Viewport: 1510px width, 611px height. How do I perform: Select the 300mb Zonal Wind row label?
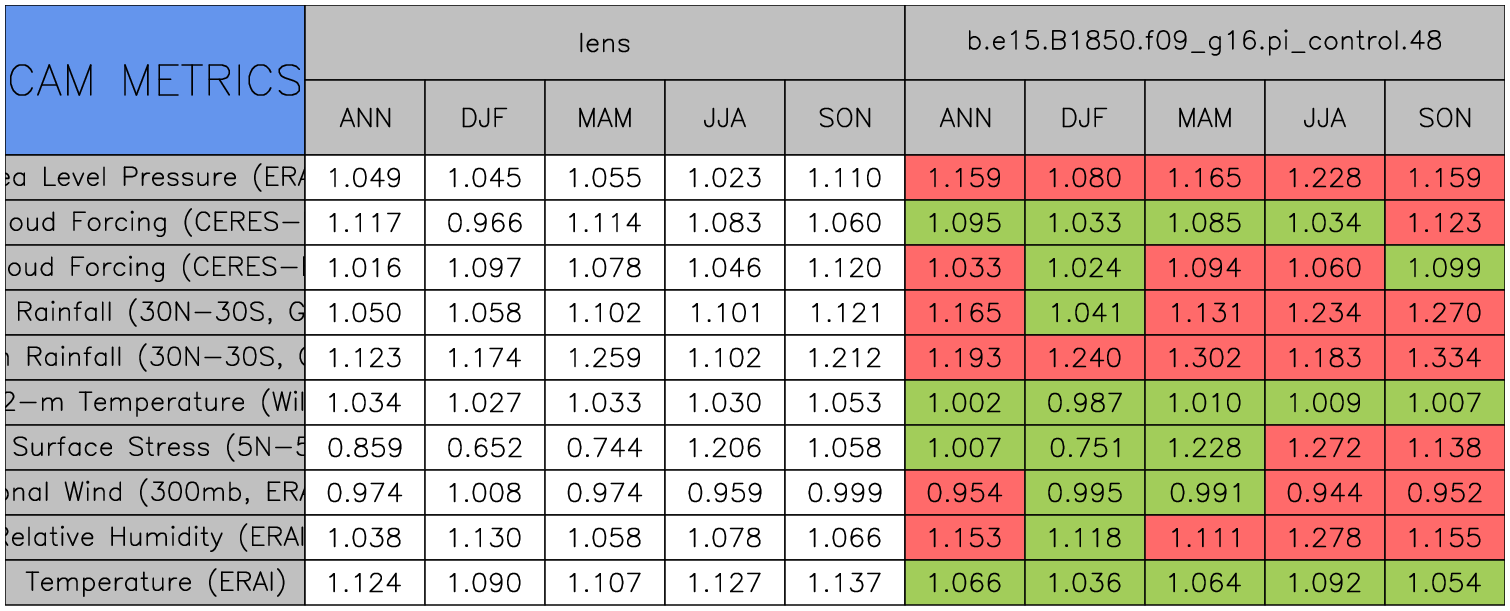(155, 492)
